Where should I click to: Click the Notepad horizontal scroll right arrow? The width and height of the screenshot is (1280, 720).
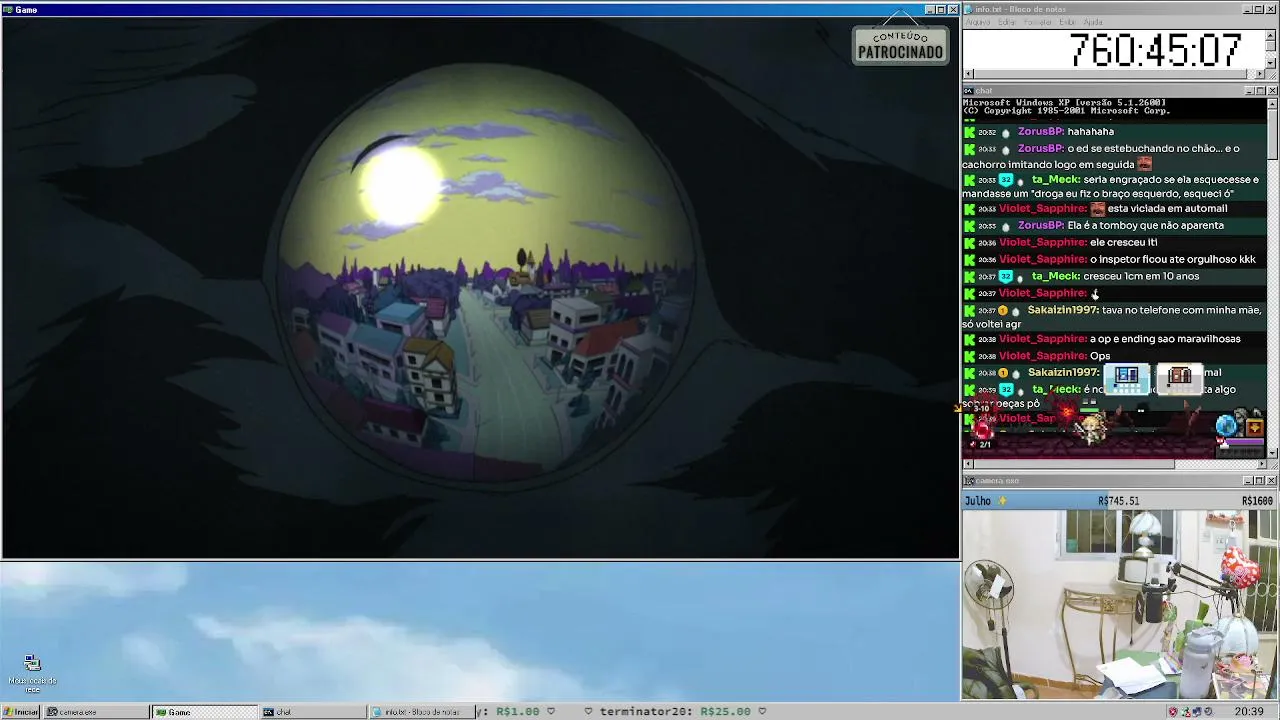click(1260, 74)
